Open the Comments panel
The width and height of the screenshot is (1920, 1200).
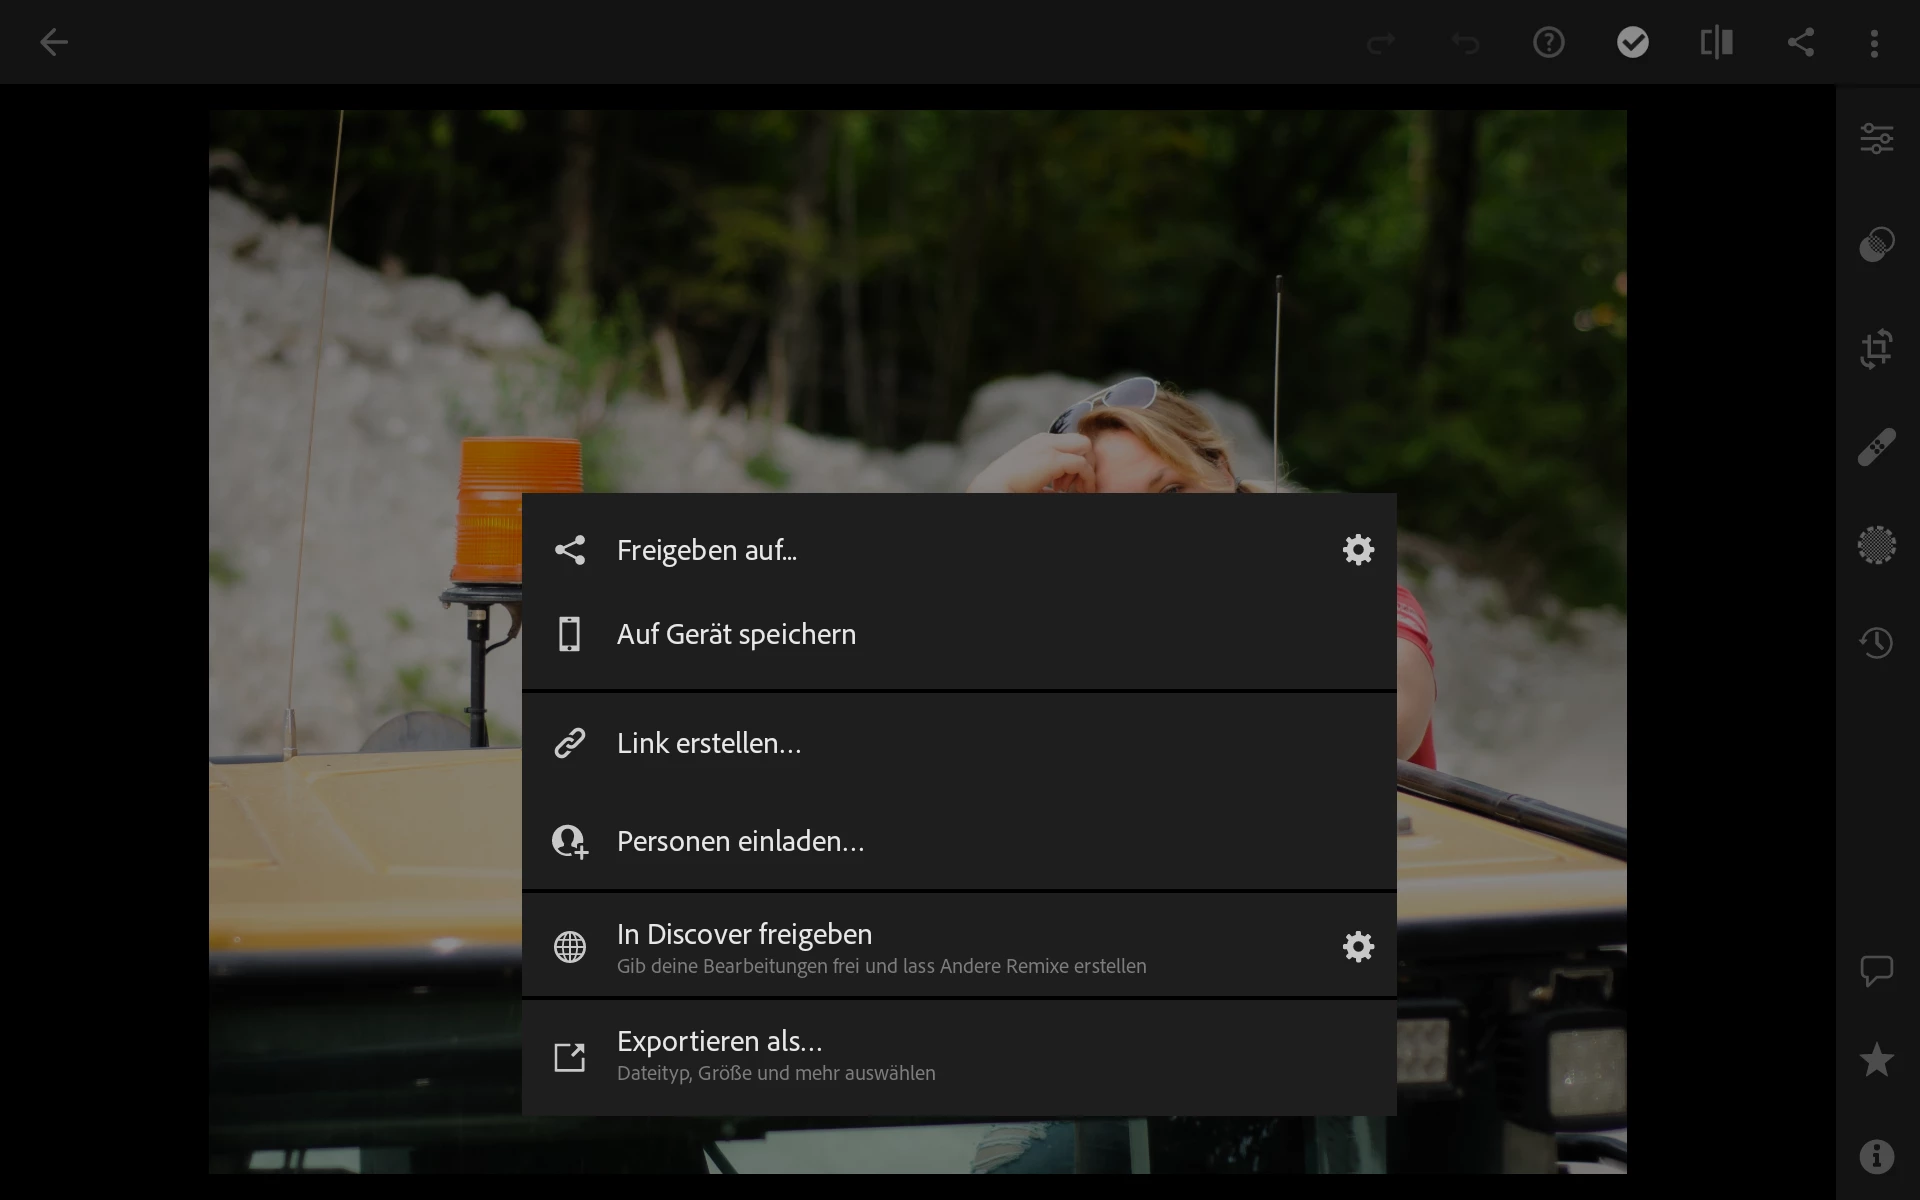pos(1876,970)
